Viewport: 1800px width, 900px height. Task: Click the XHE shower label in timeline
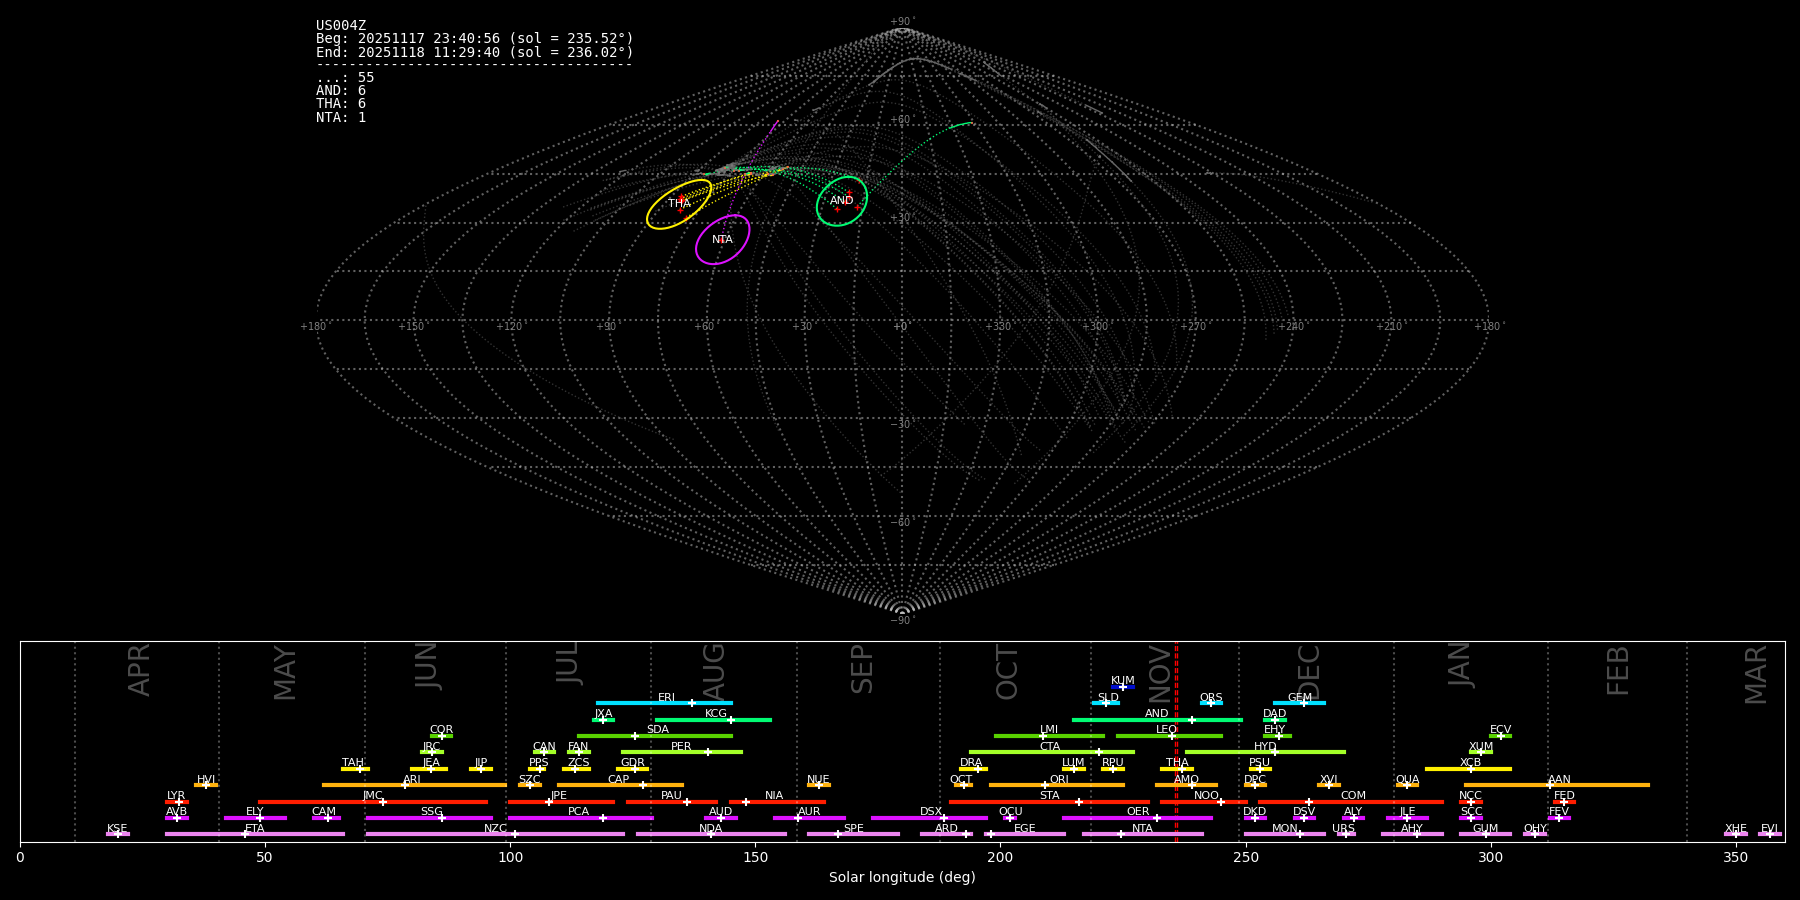pos(1736,829)
